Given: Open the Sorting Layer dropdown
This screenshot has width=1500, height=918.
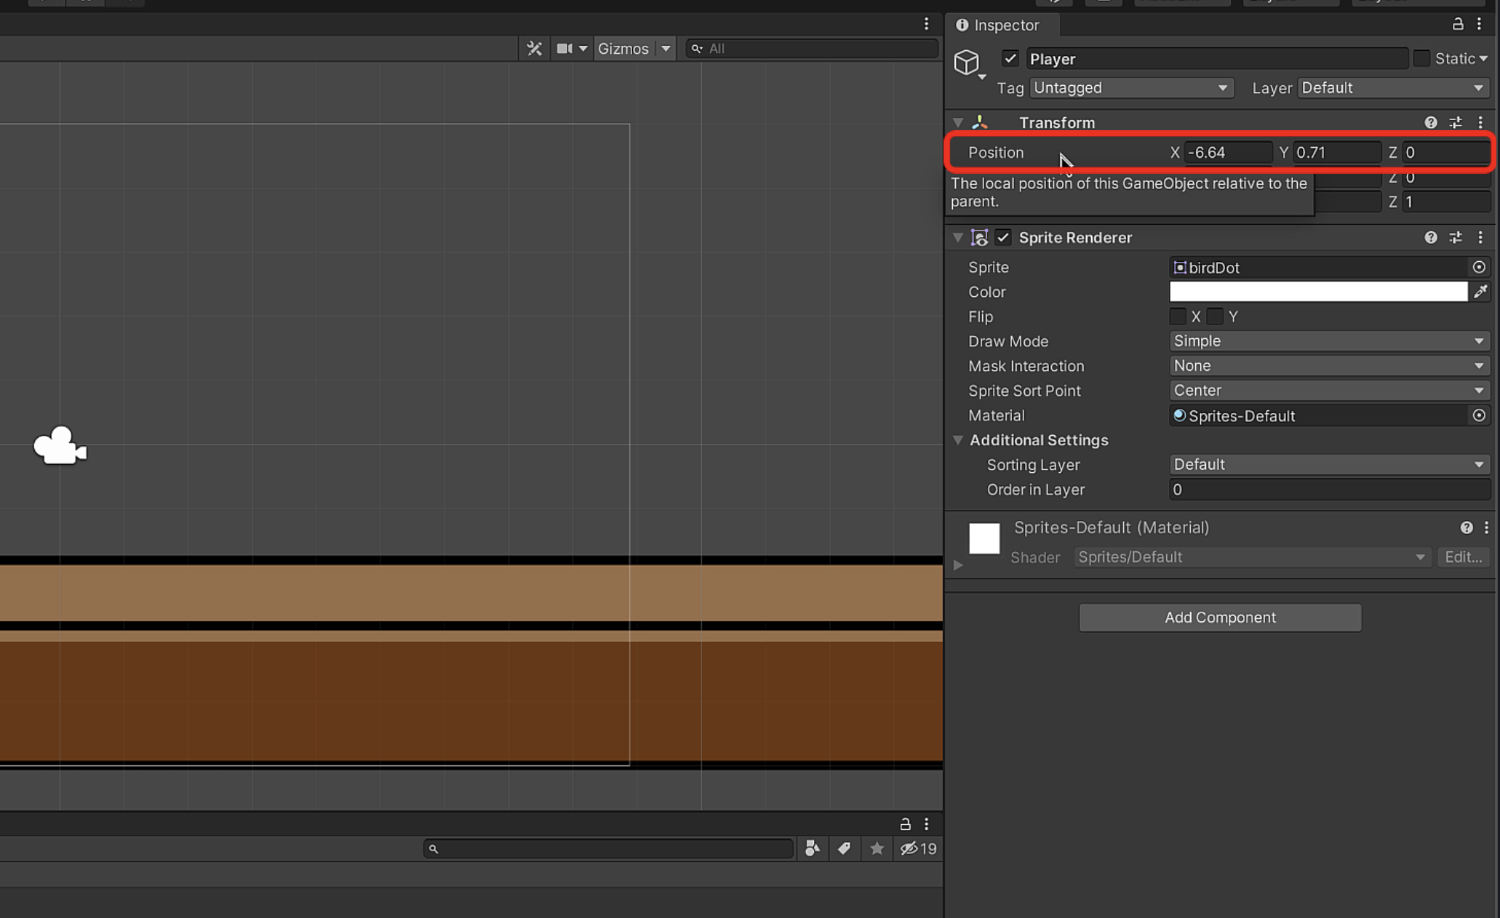Looking at the screenshot, I should 1329,464.
